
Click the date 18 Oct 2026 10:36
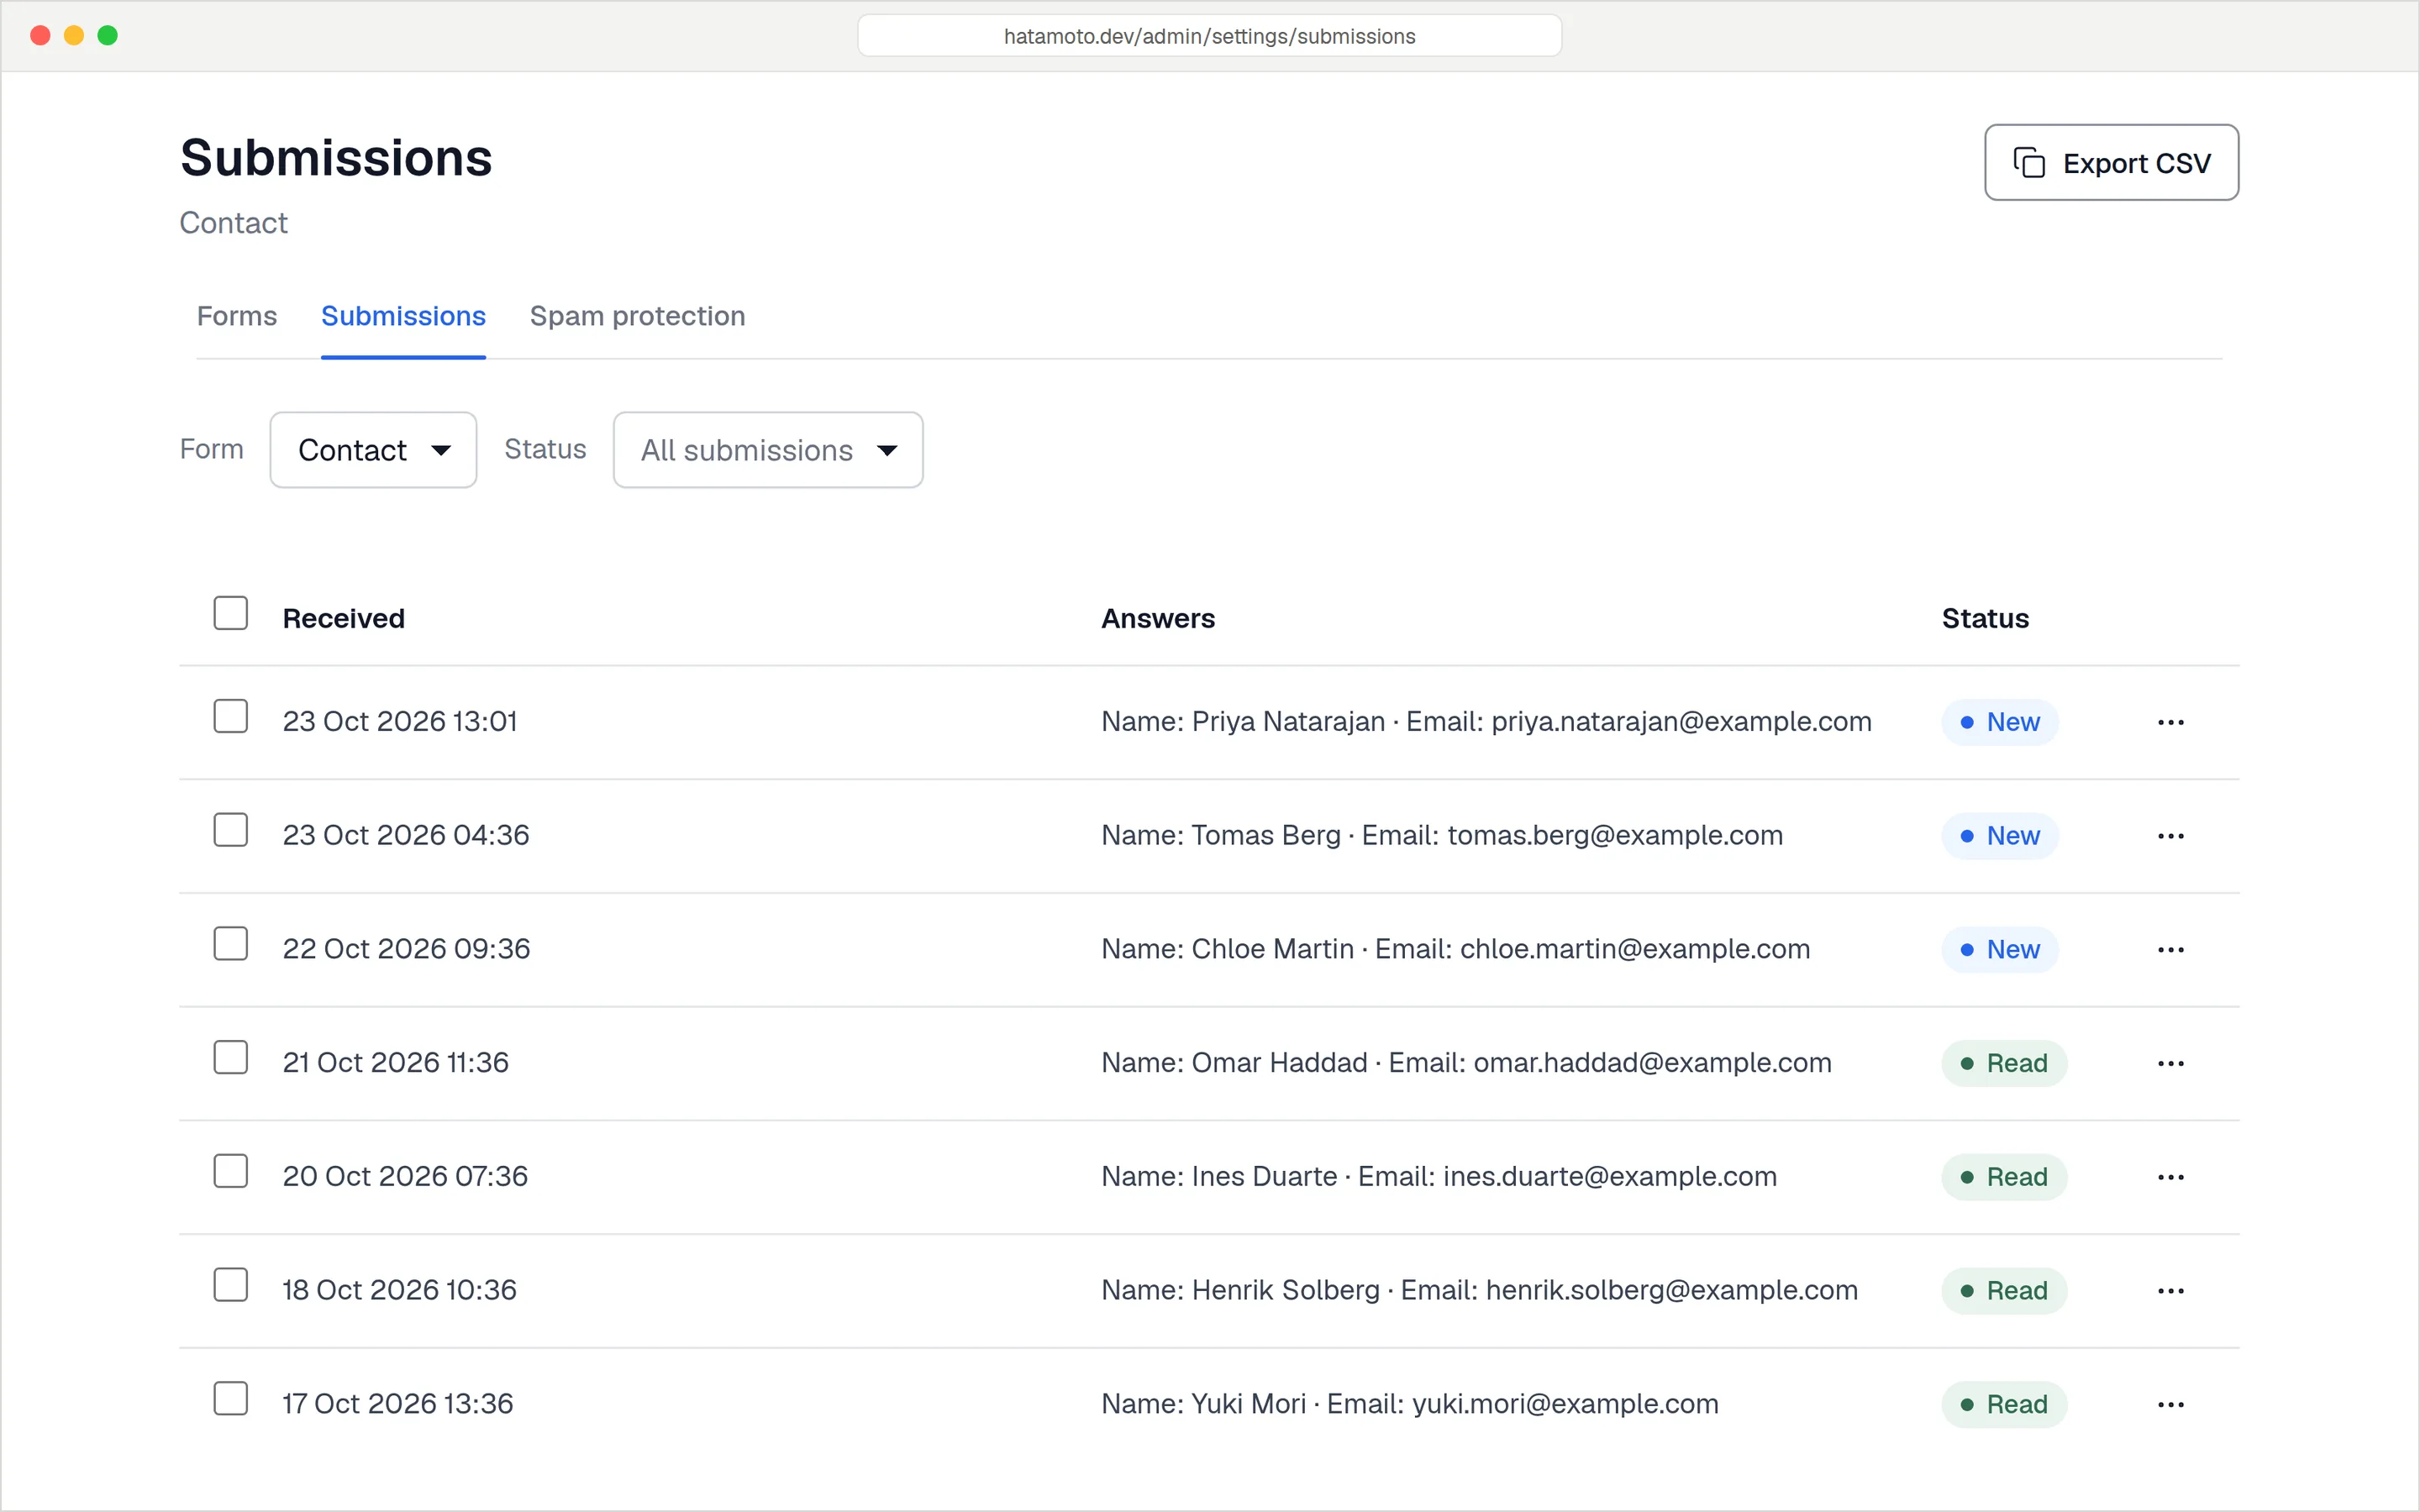pos(399,1291)
